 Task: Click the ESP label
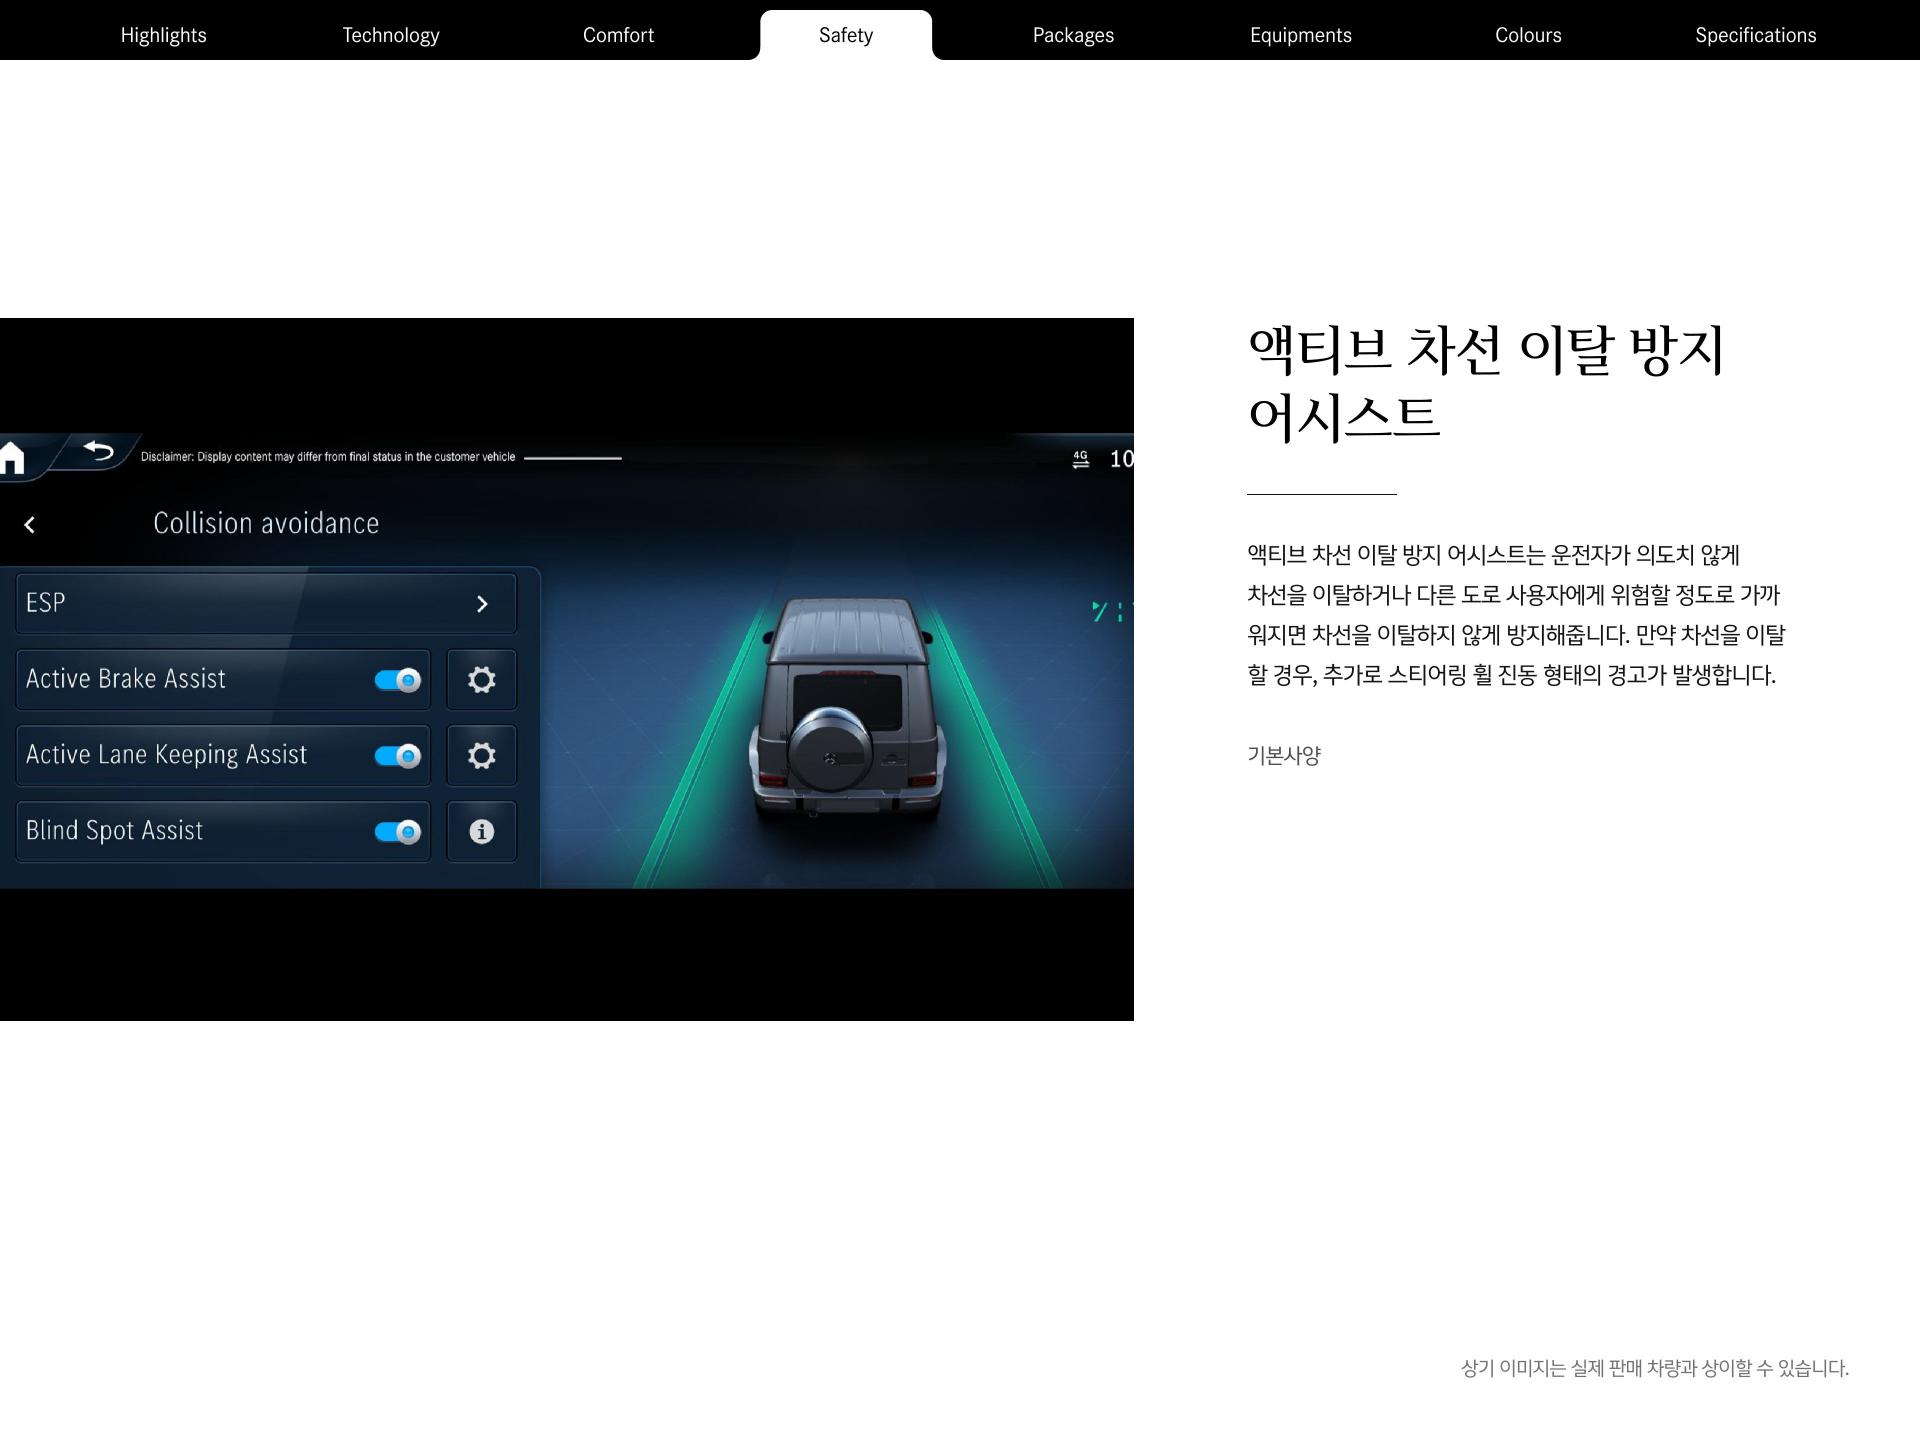pyautogui.click(x=46, y=603)
